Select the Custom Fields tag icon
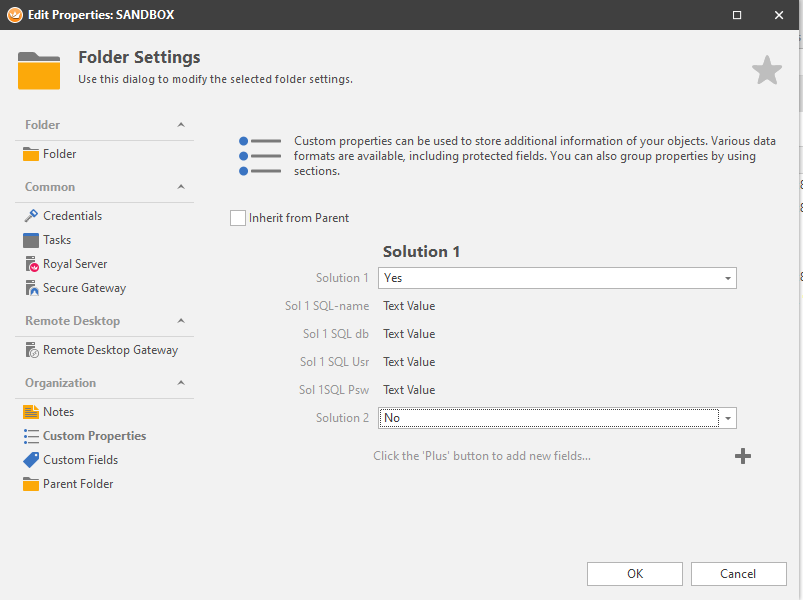The height and width of the screenshot is (600, 803). click(x=31, y=460)
